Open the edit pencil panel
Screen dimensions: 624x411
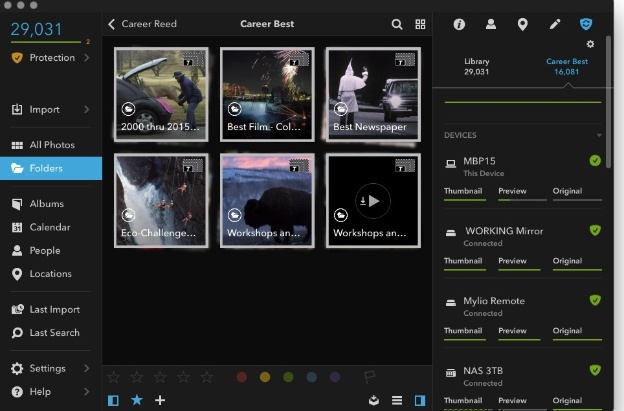[x=555, y=24]
